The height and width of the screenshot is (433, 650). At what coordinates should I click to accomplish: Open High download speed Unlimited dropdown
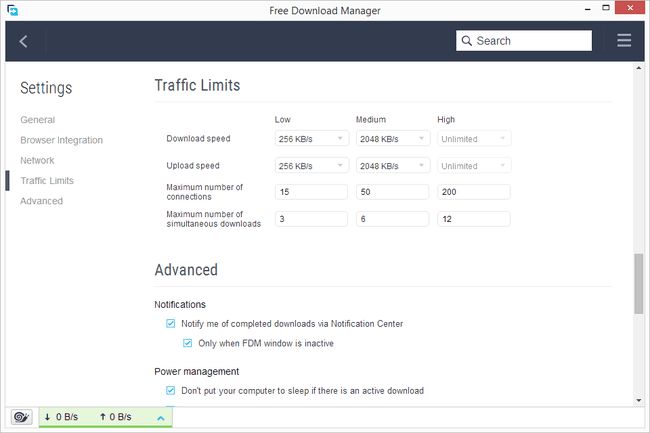(474, 138)
